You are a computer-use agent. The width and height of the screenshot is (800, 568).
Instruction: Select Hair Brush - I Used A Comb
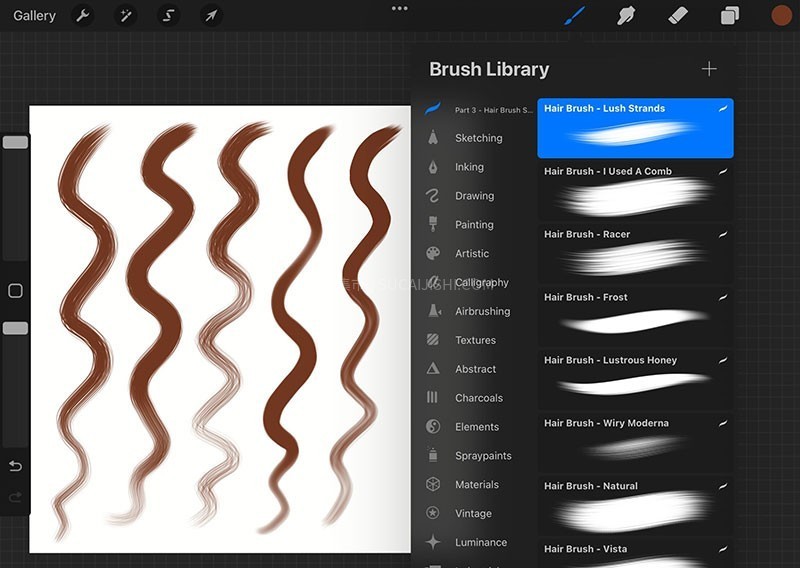click(x=635, y=191)
